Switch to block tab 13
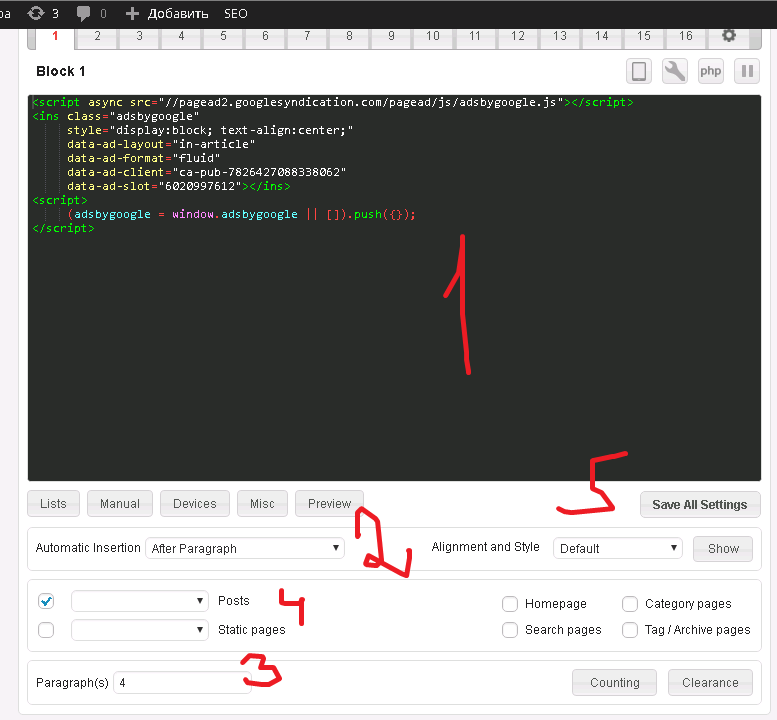The height and width of the screenshot is (720, 777). [x=560, y=36]
